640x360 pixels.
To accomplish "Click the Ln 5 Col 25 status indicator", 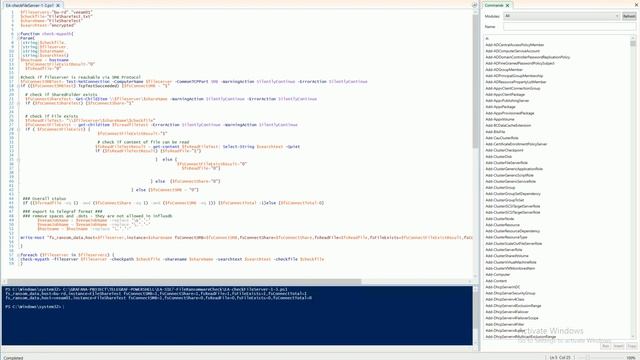I will click(560, 358).
